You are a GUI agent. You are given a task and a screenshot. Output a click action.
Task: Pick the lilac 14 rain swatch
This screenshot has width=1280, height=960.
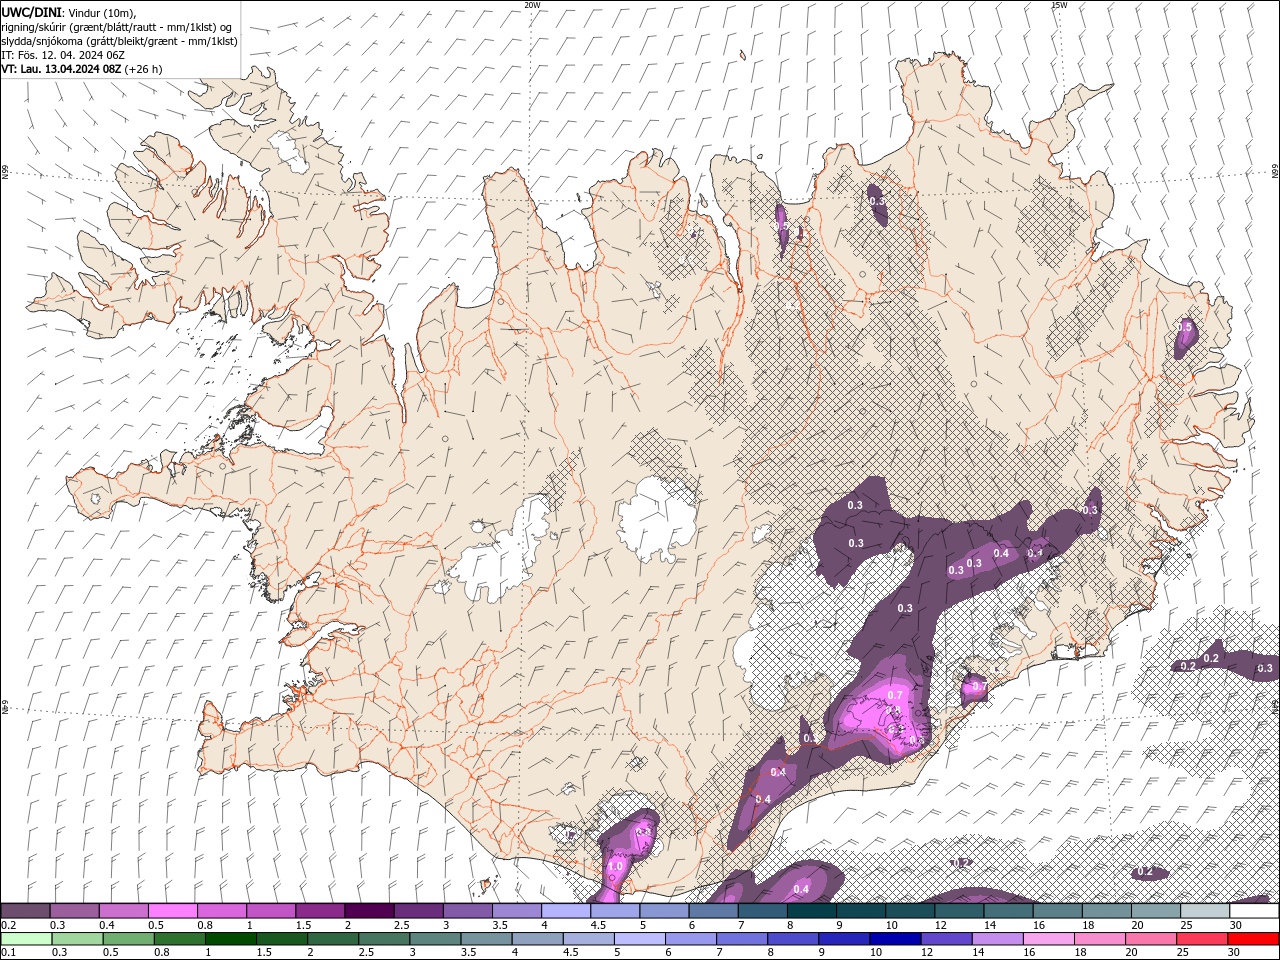point(995,939)
